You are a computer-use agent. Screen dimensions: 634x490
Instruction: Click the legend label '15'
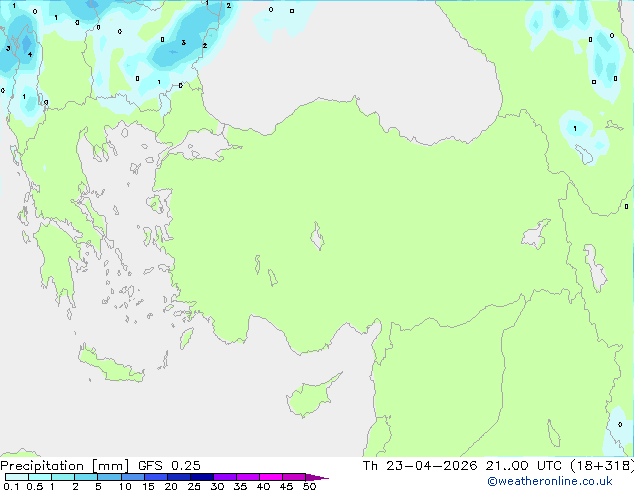[148, 486]
